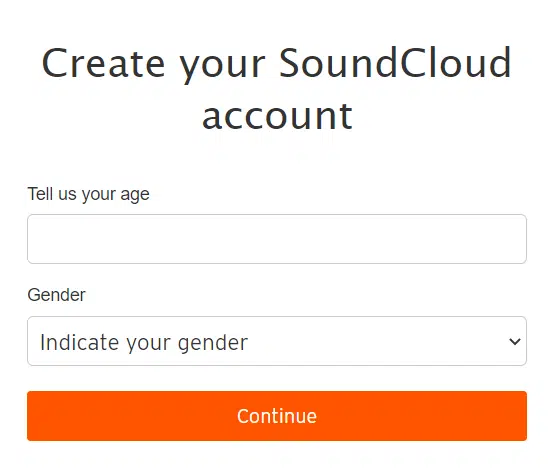
Task: Click the 'Create your SoundCloud account' heading
Action: pos(277,88)
